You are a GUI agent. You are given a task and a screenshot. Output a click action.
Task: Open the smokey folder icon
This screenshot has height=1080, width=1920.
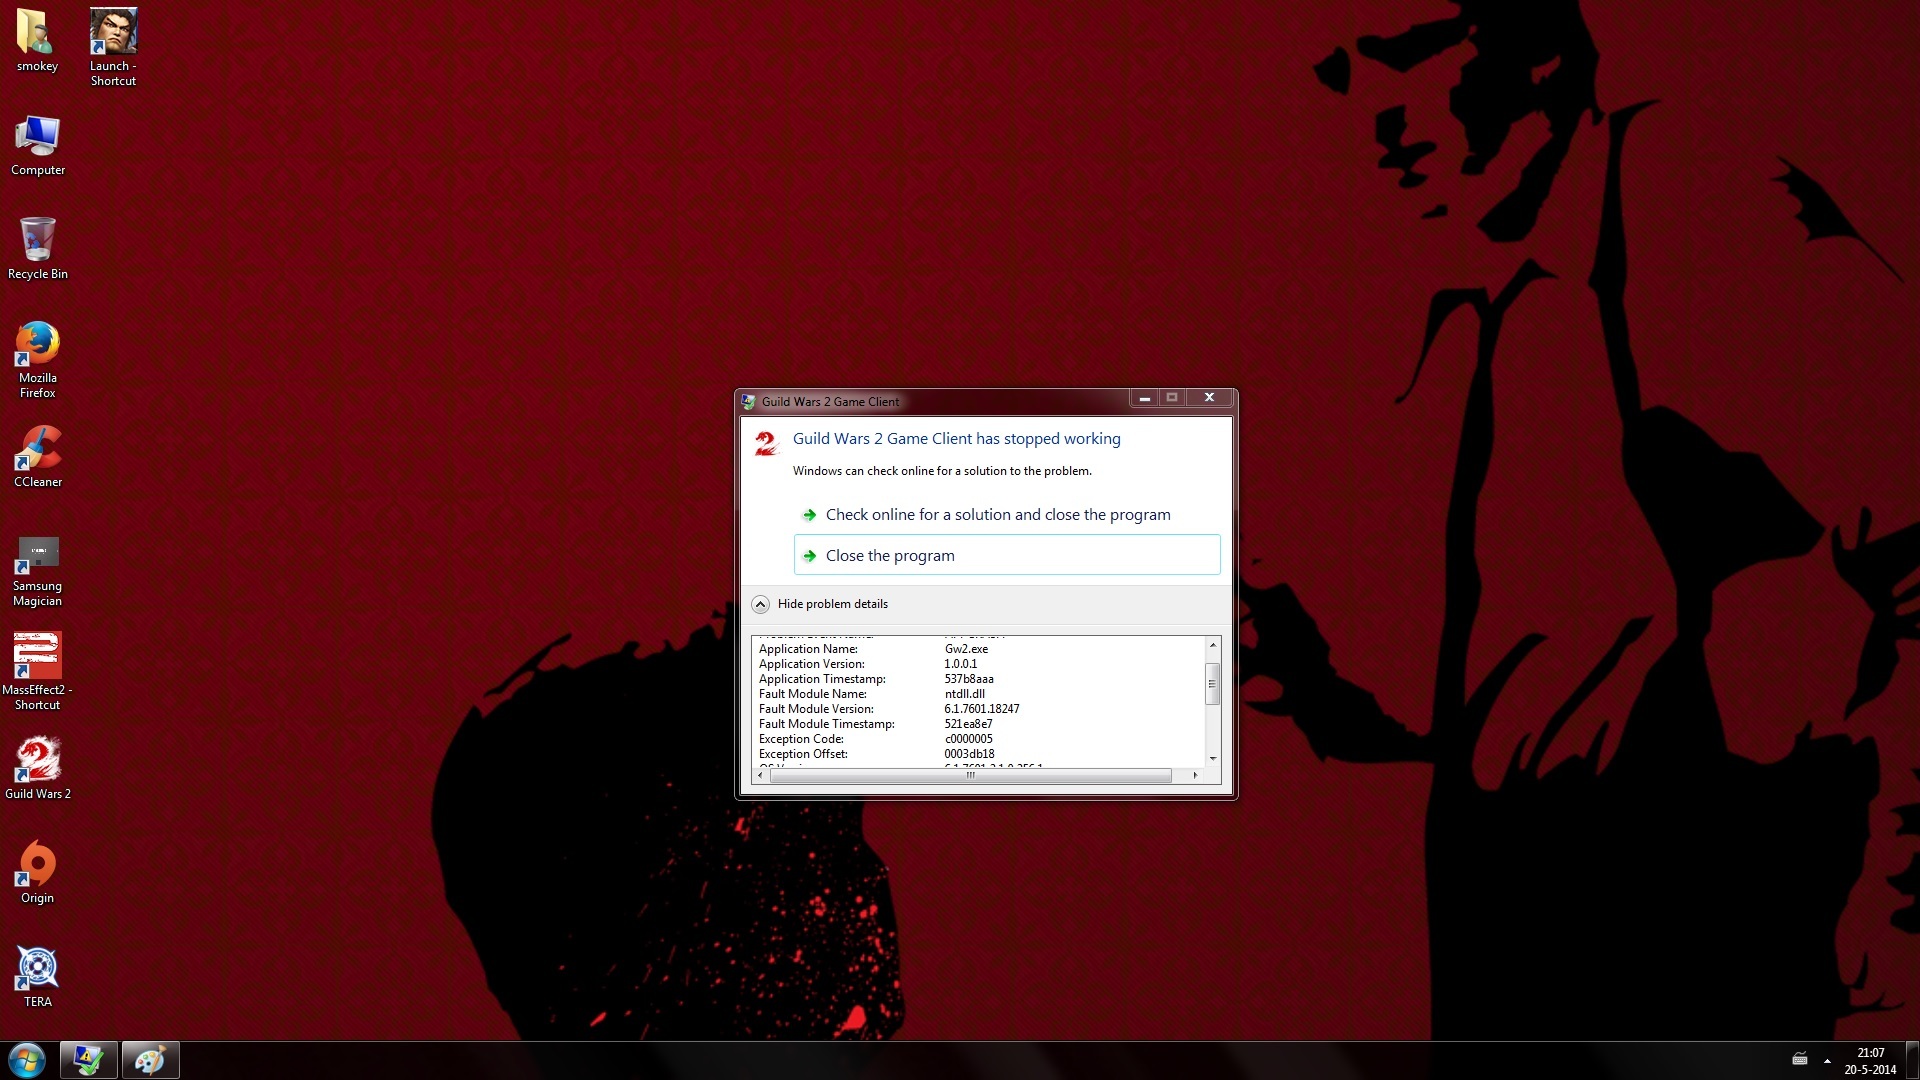(37, 41)
